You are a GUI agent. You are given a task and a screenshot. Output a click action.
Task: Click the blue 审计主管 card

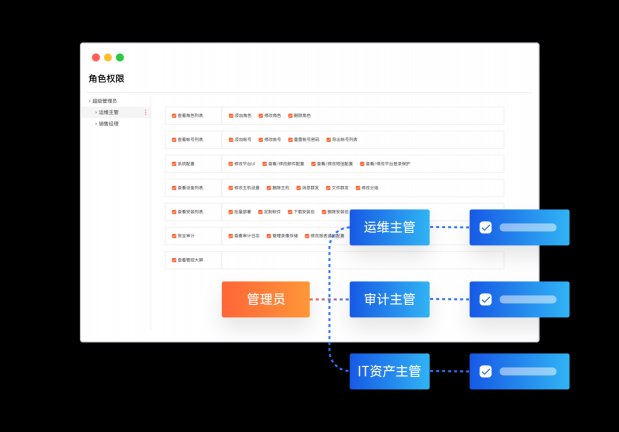click(x=390, y=299)
